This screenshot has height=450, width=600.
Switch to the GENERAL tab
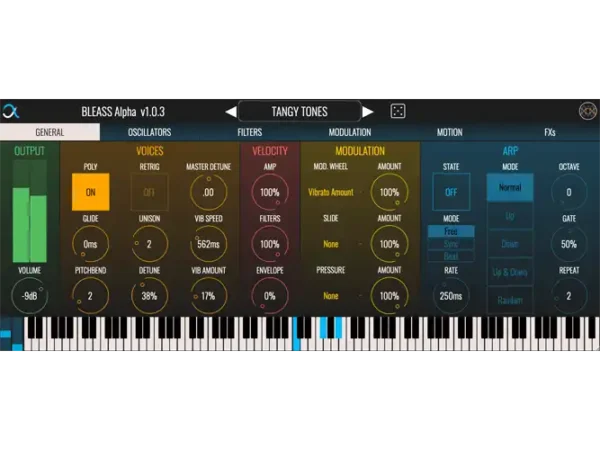tap(50, 132)
